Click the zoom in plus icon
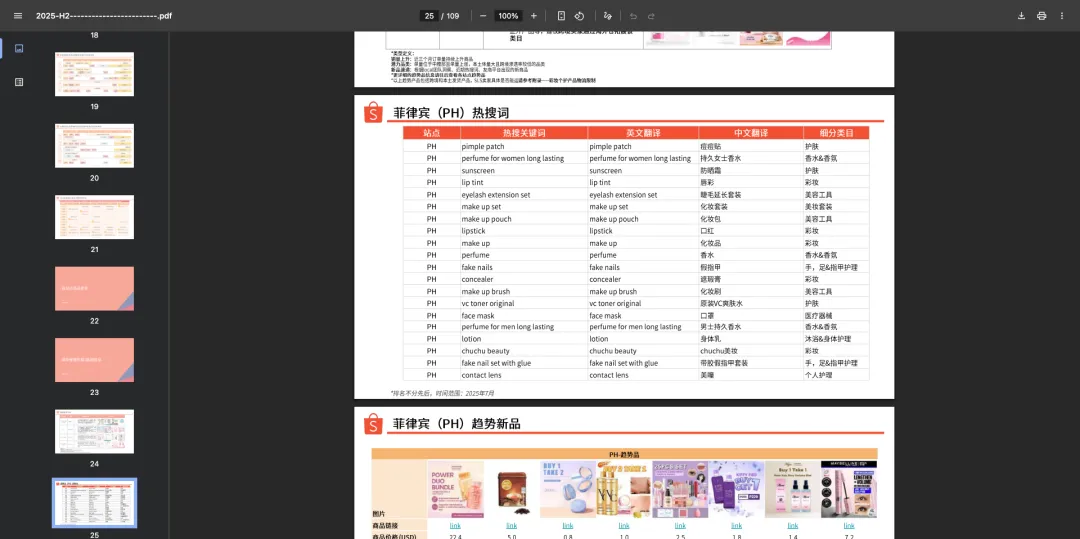1080x539 pixels. coord(534,16)
